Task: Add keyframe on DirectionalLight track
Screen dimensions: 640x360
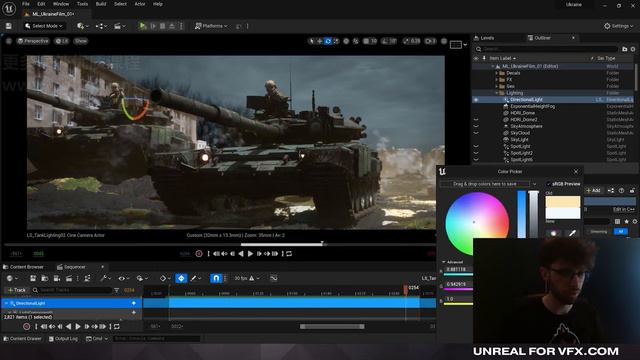Action: 133,303
